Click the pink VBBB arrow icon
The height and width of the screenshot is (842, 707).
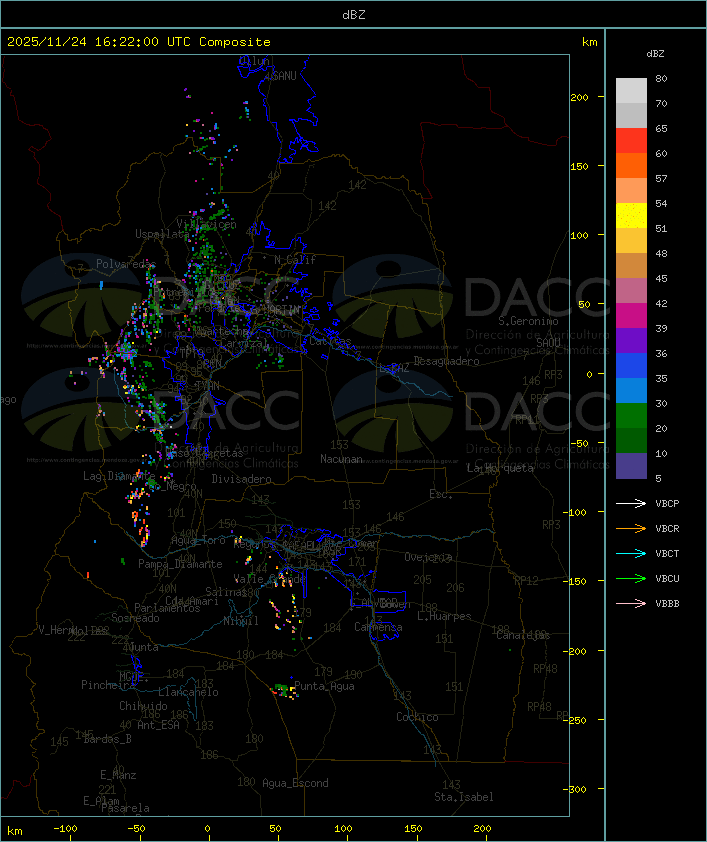pyautogui.click(x=631, y=603)
